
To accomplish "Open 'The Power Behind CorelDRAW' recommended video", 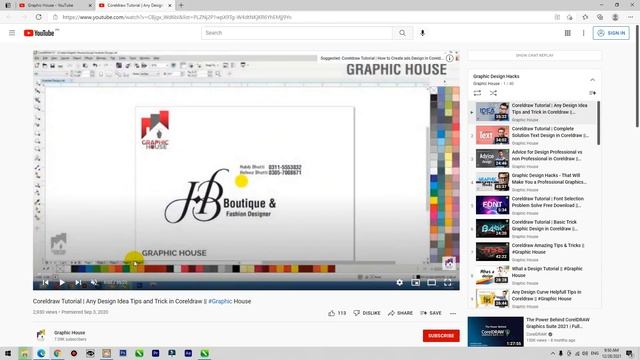I will click(534, 331).
